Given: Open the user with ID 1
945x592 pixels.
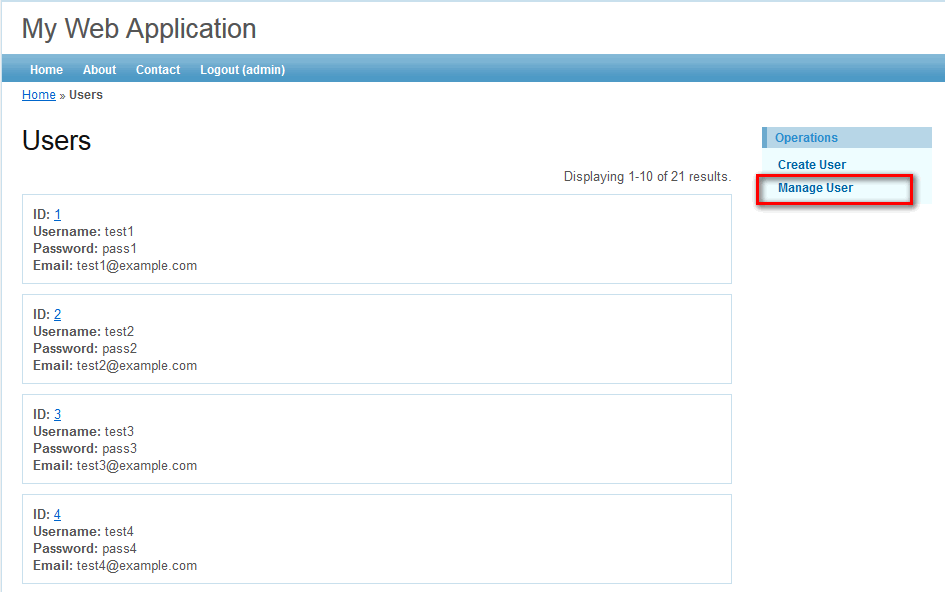Looking at the screenshot, I should coord(57,215).
